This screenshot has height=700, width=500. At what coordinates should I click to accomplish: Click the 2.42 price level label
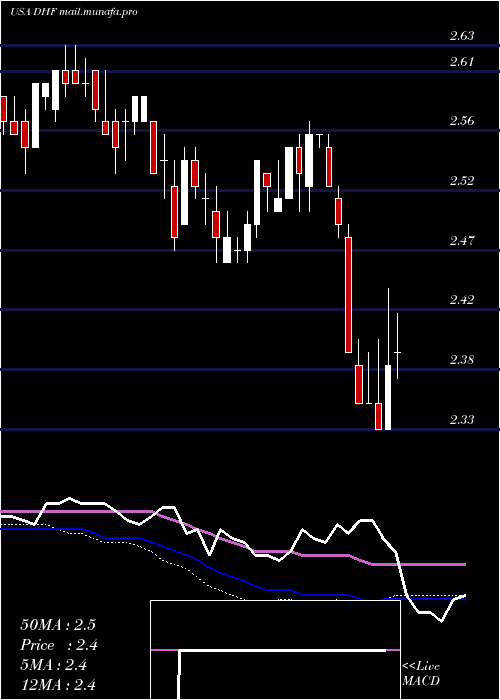click(x=462, y=300)
